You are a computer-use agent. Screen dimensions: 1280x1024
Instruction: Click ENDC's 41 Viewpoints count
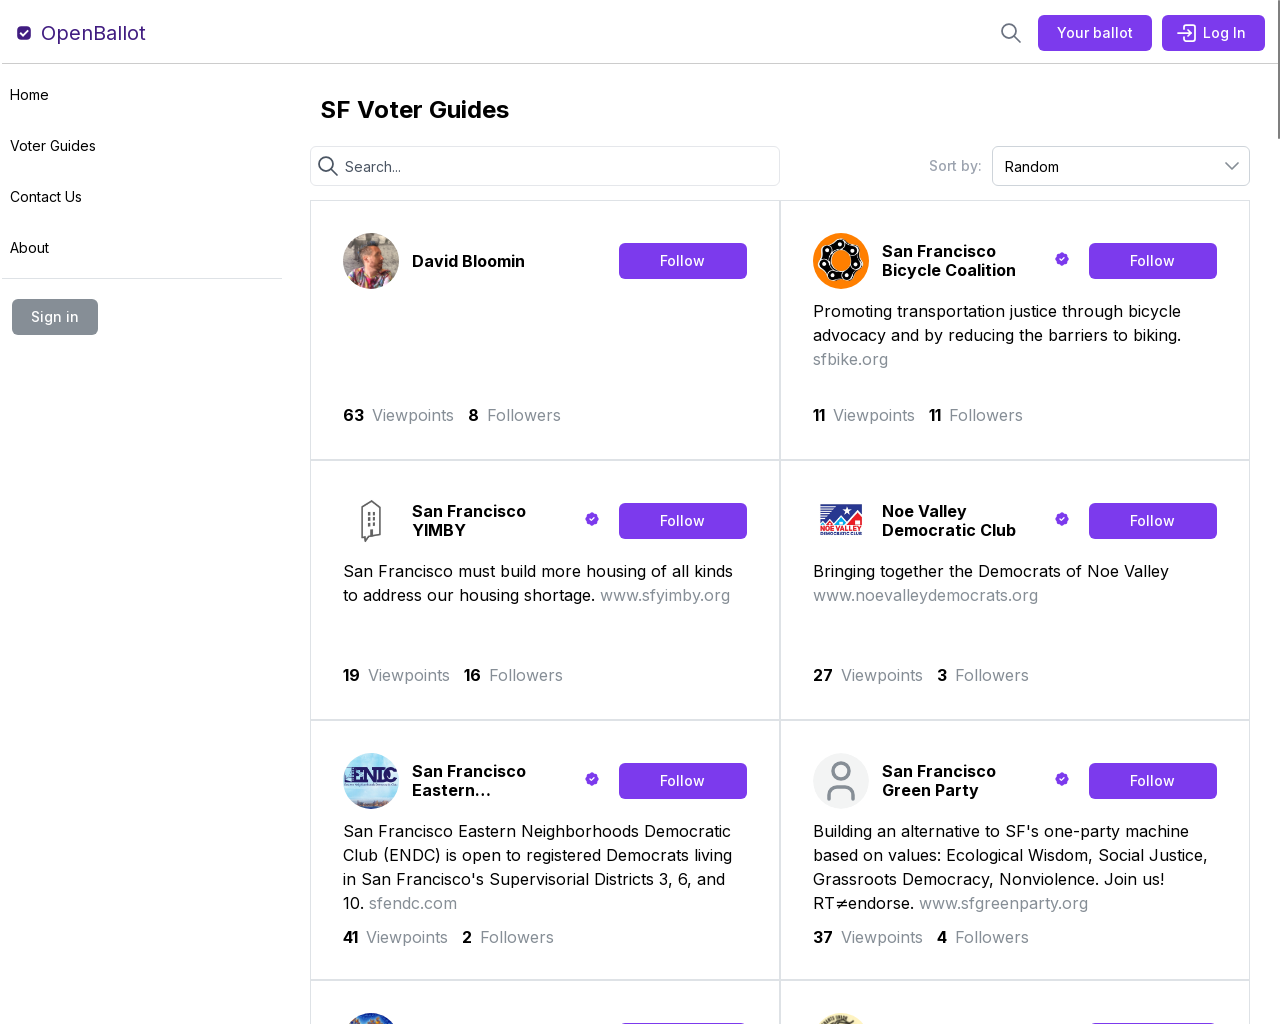click(x=395, y=937)
